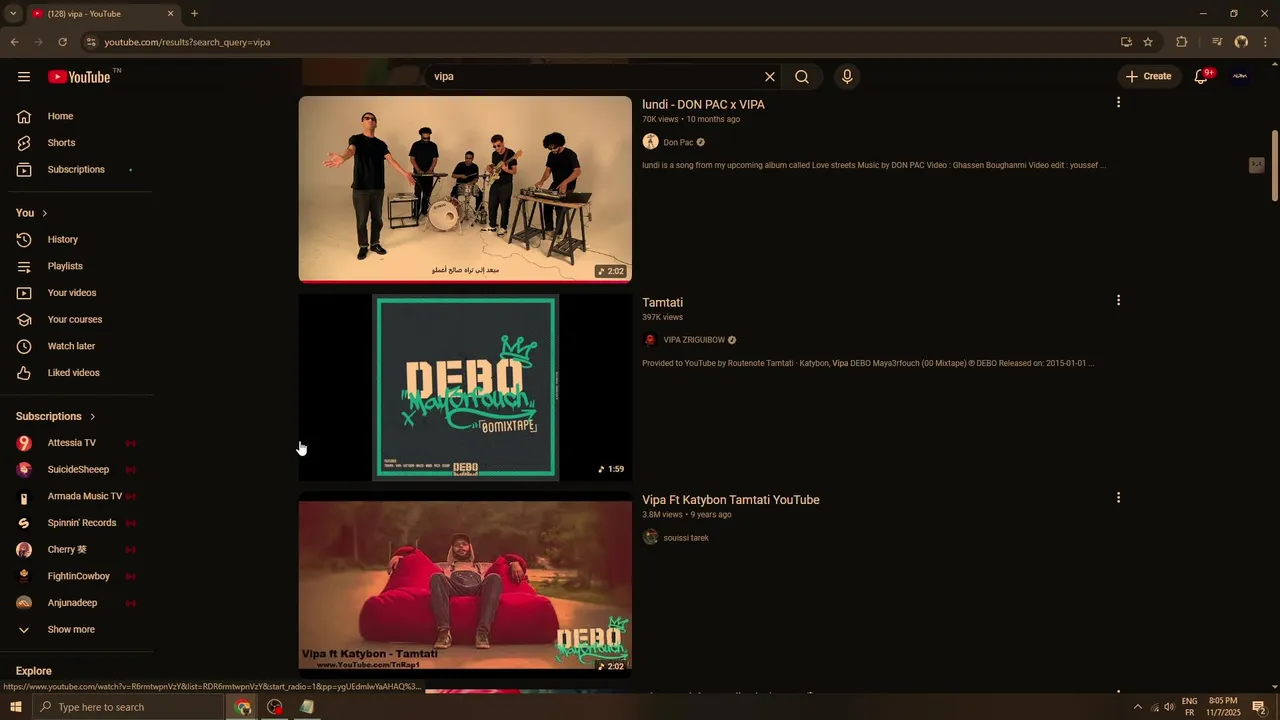Open the Windows Start menu

(15, 707)
